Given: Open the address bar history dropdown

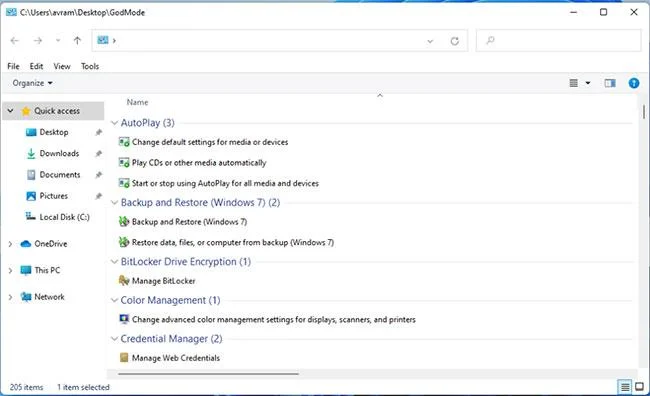Looking at the screenshot, I should [430, 41].
